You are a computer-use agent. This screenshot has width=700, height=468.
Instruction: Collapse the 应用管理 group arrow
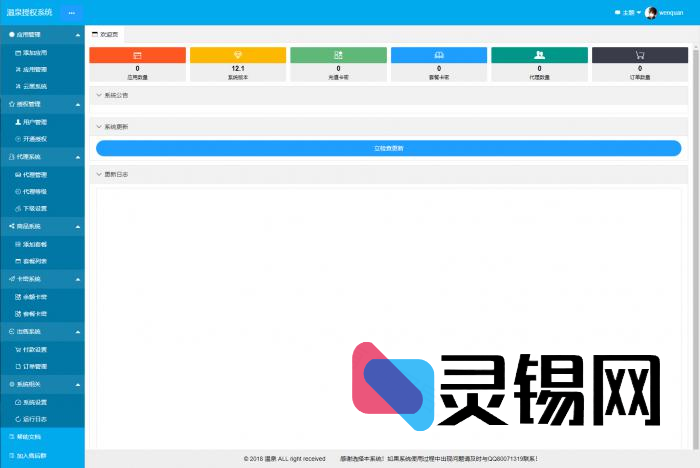78,35
